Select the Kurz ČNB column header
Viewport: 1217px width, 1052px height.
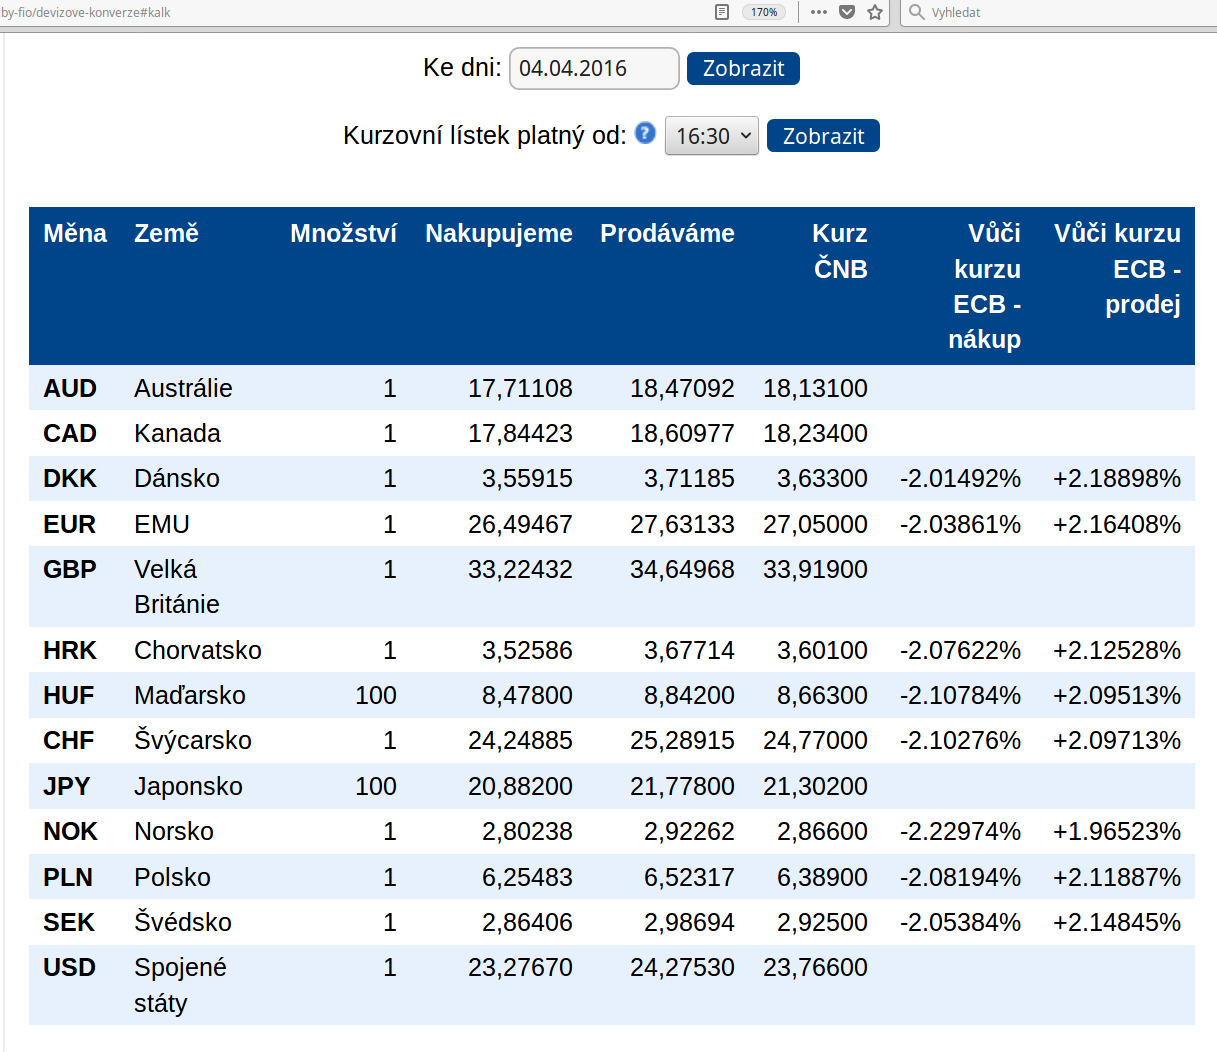point(840,251)
